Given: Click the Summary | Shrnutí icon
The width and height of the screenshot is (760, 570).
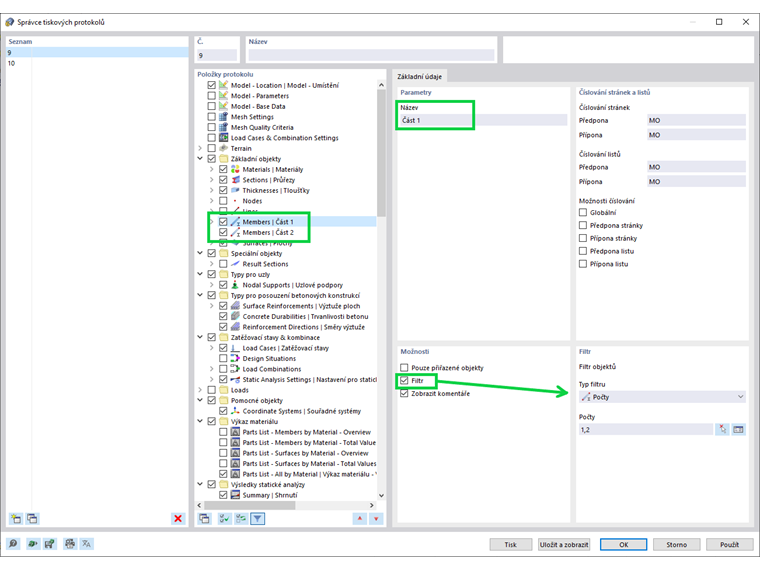Looking at the screenshot, I should pyautogui.click(x=235, y=495).
